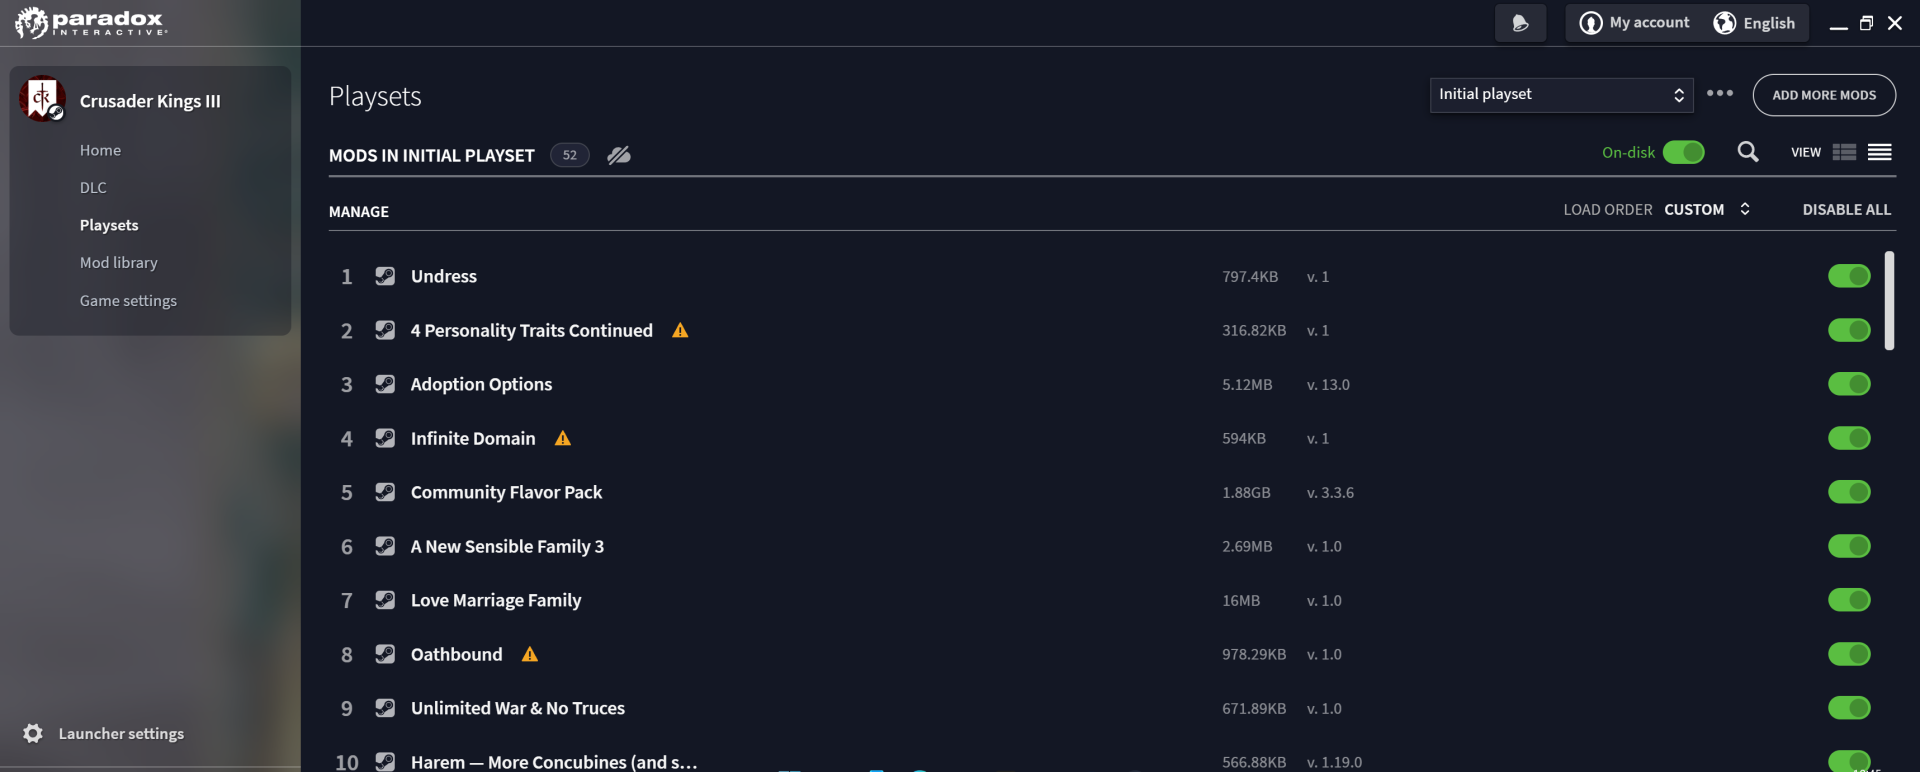This screenshot has height=772, width=1920.
Task: Go to the Home section
Action: 100,150
